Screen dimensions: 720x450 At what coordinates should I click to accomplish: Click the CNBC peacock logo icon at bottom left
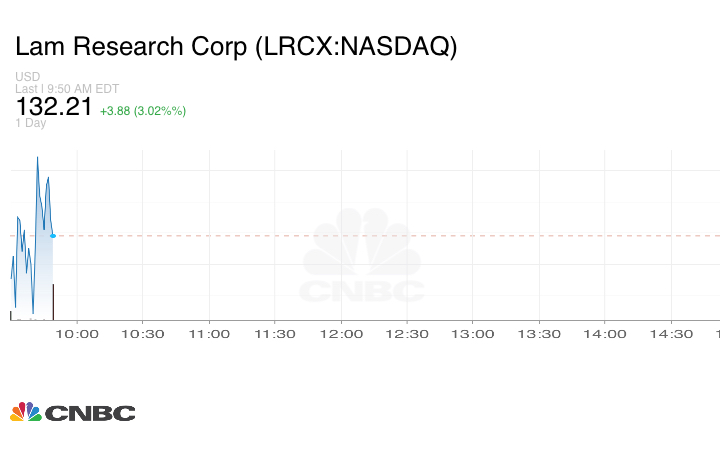coord(26,412)
